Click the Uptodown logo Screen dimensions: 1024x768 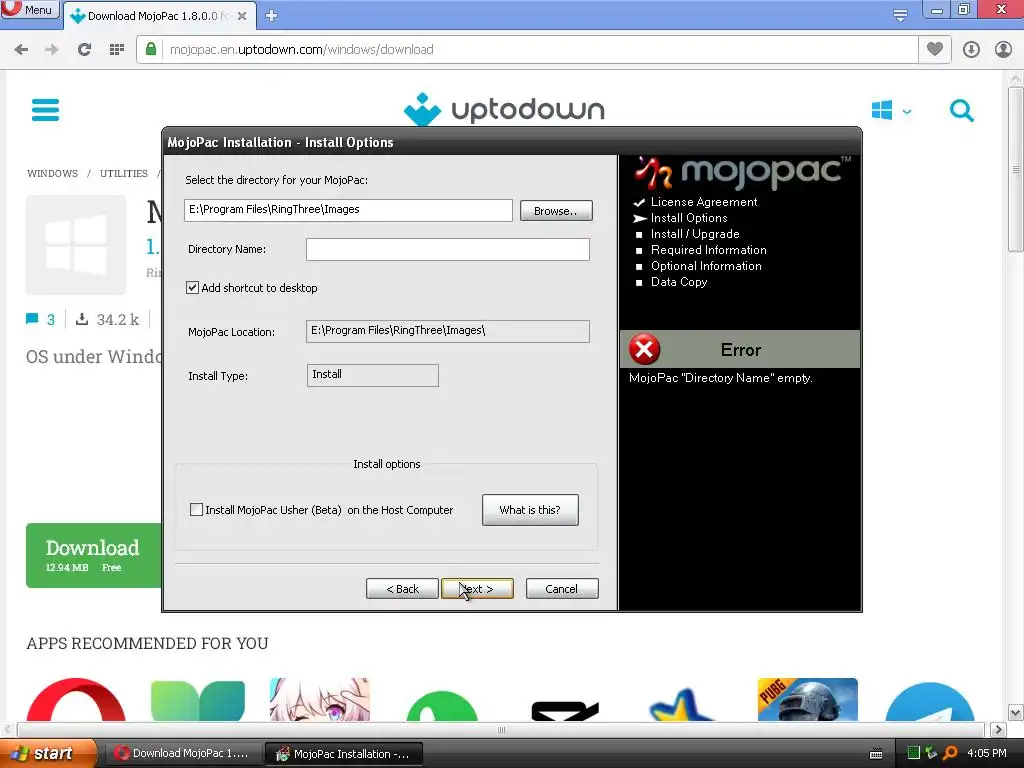[504, 109]
